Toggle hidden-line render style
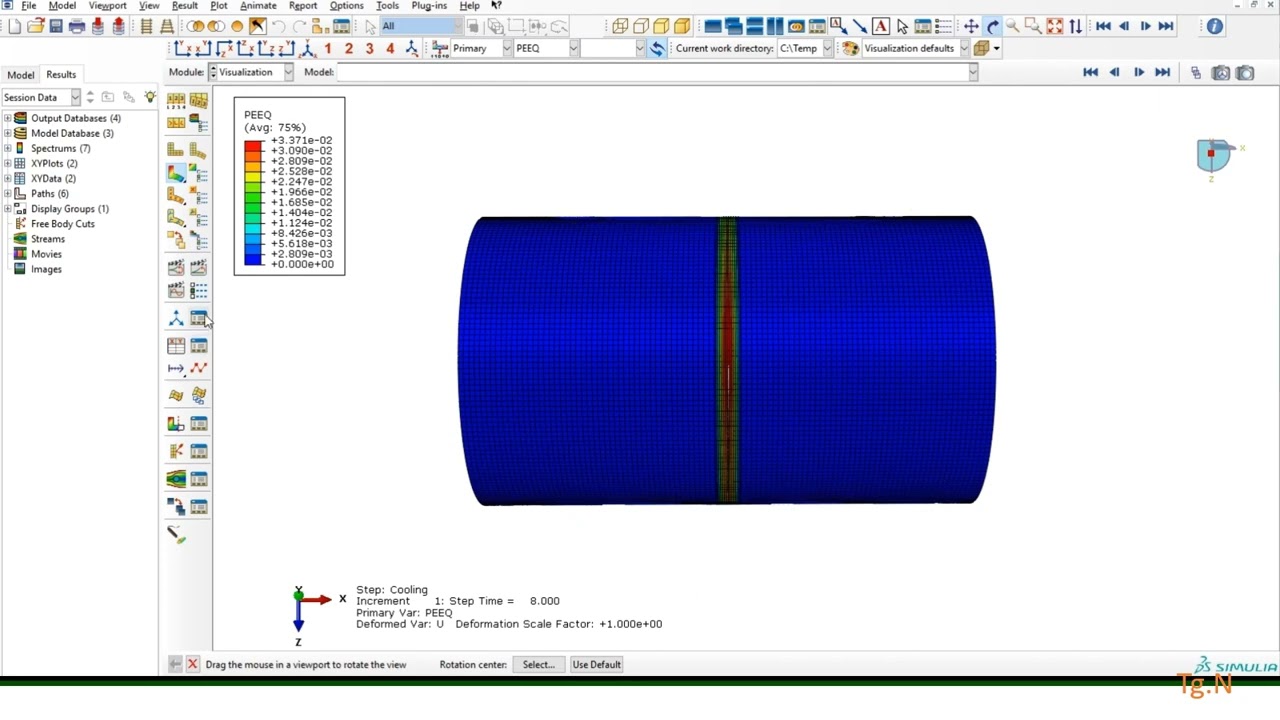This screenshot has width=1280, height=720. [x=641, y=26]
